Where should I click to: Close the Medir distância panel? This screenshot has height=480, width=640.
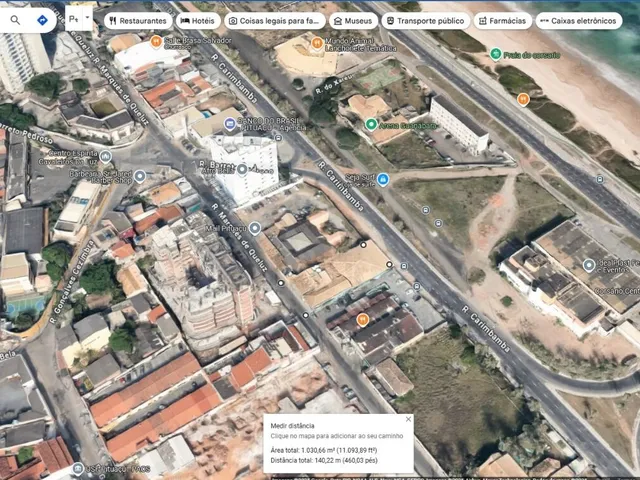coord(408,419)
